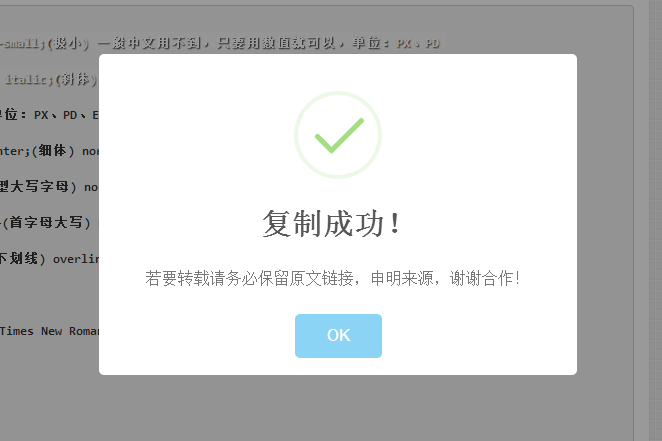Click the Times New Roman text

49,331
